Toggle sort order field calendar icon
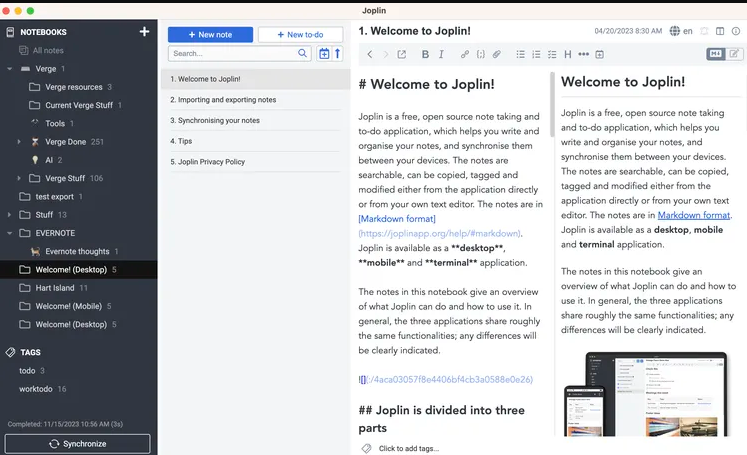Viewport: 747px width, 455px height. click(324, 53)
